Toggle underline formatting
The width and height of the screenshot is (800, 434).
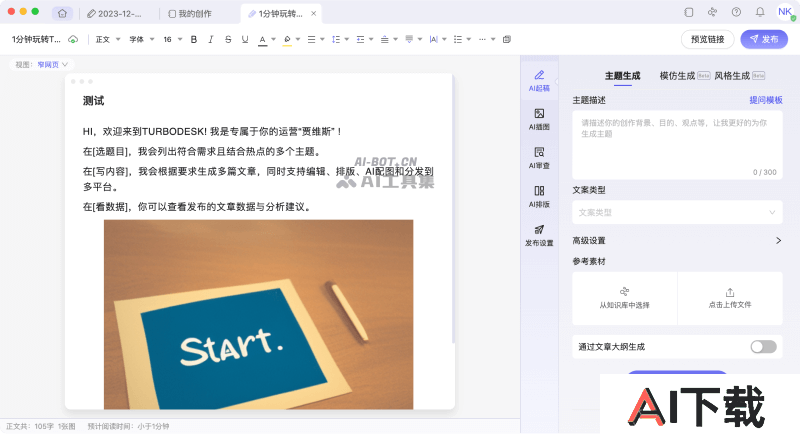tap(245, 39)
